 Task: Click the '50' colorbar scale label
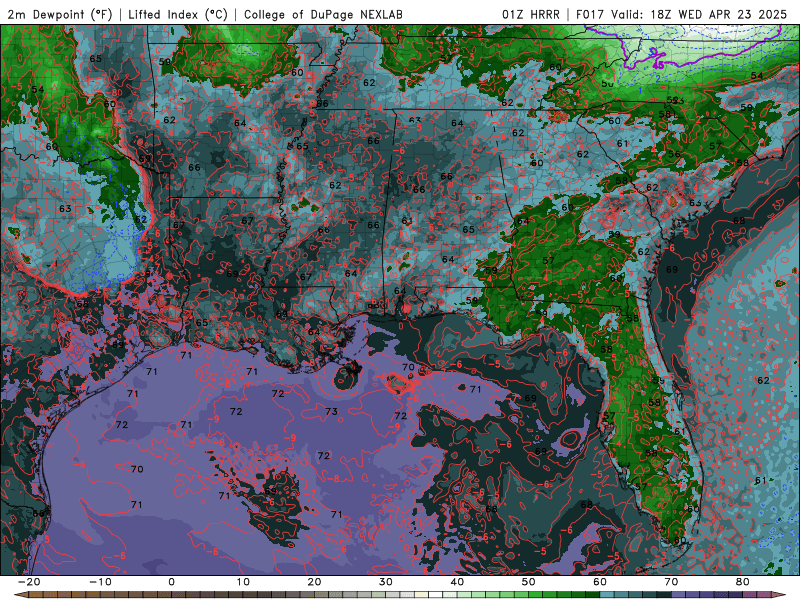[529, 582]
